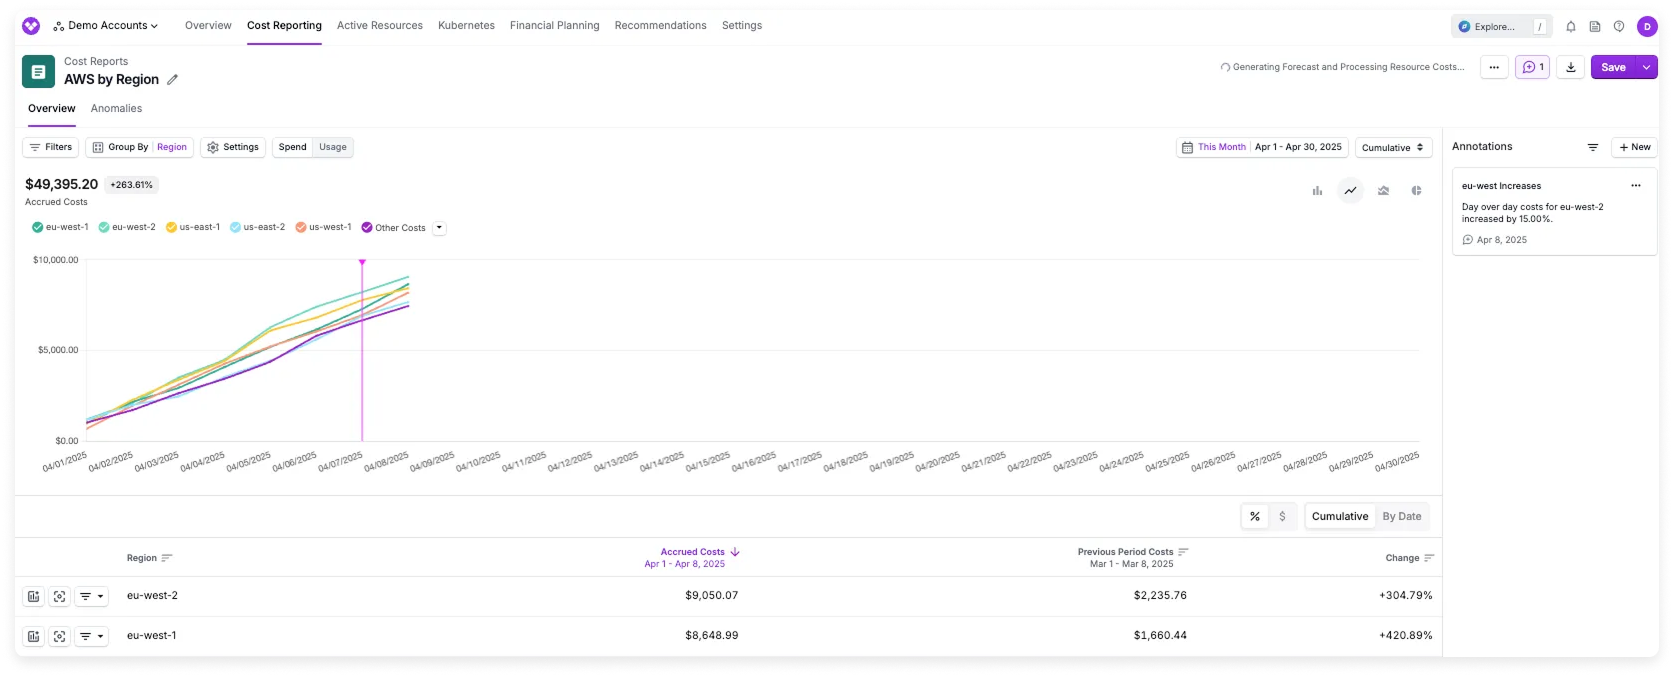Screen dimensions: 1674x677
Task: Toggle Accrued Costs descending sort arrow
Action: point(735,552)
